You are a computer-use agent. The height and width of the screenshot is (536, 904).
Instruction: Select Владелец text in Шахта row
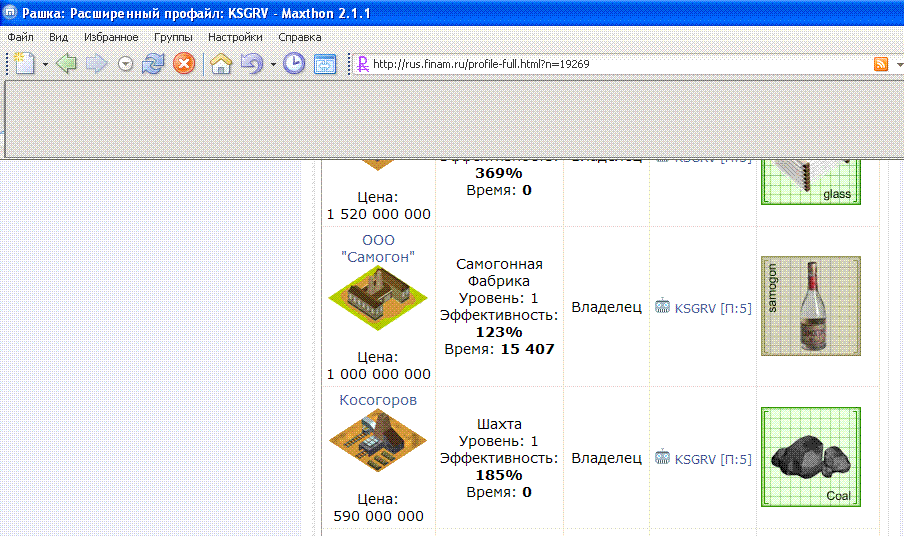coord(607,458)
